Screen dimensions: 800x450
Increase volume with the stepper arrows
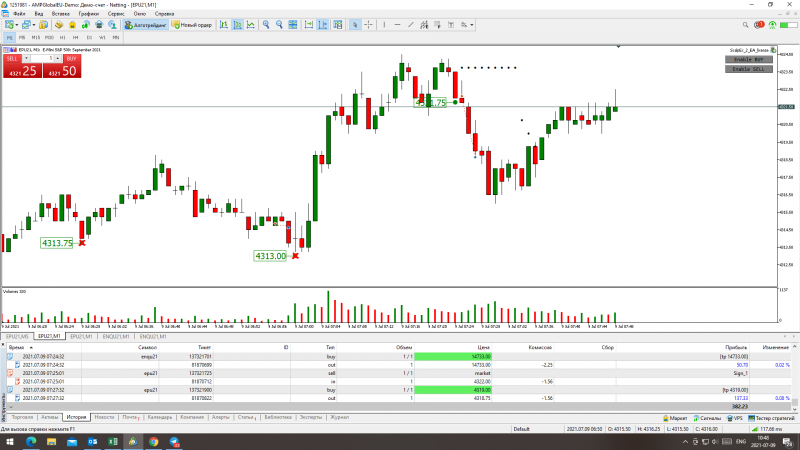[x=58, y=59]
